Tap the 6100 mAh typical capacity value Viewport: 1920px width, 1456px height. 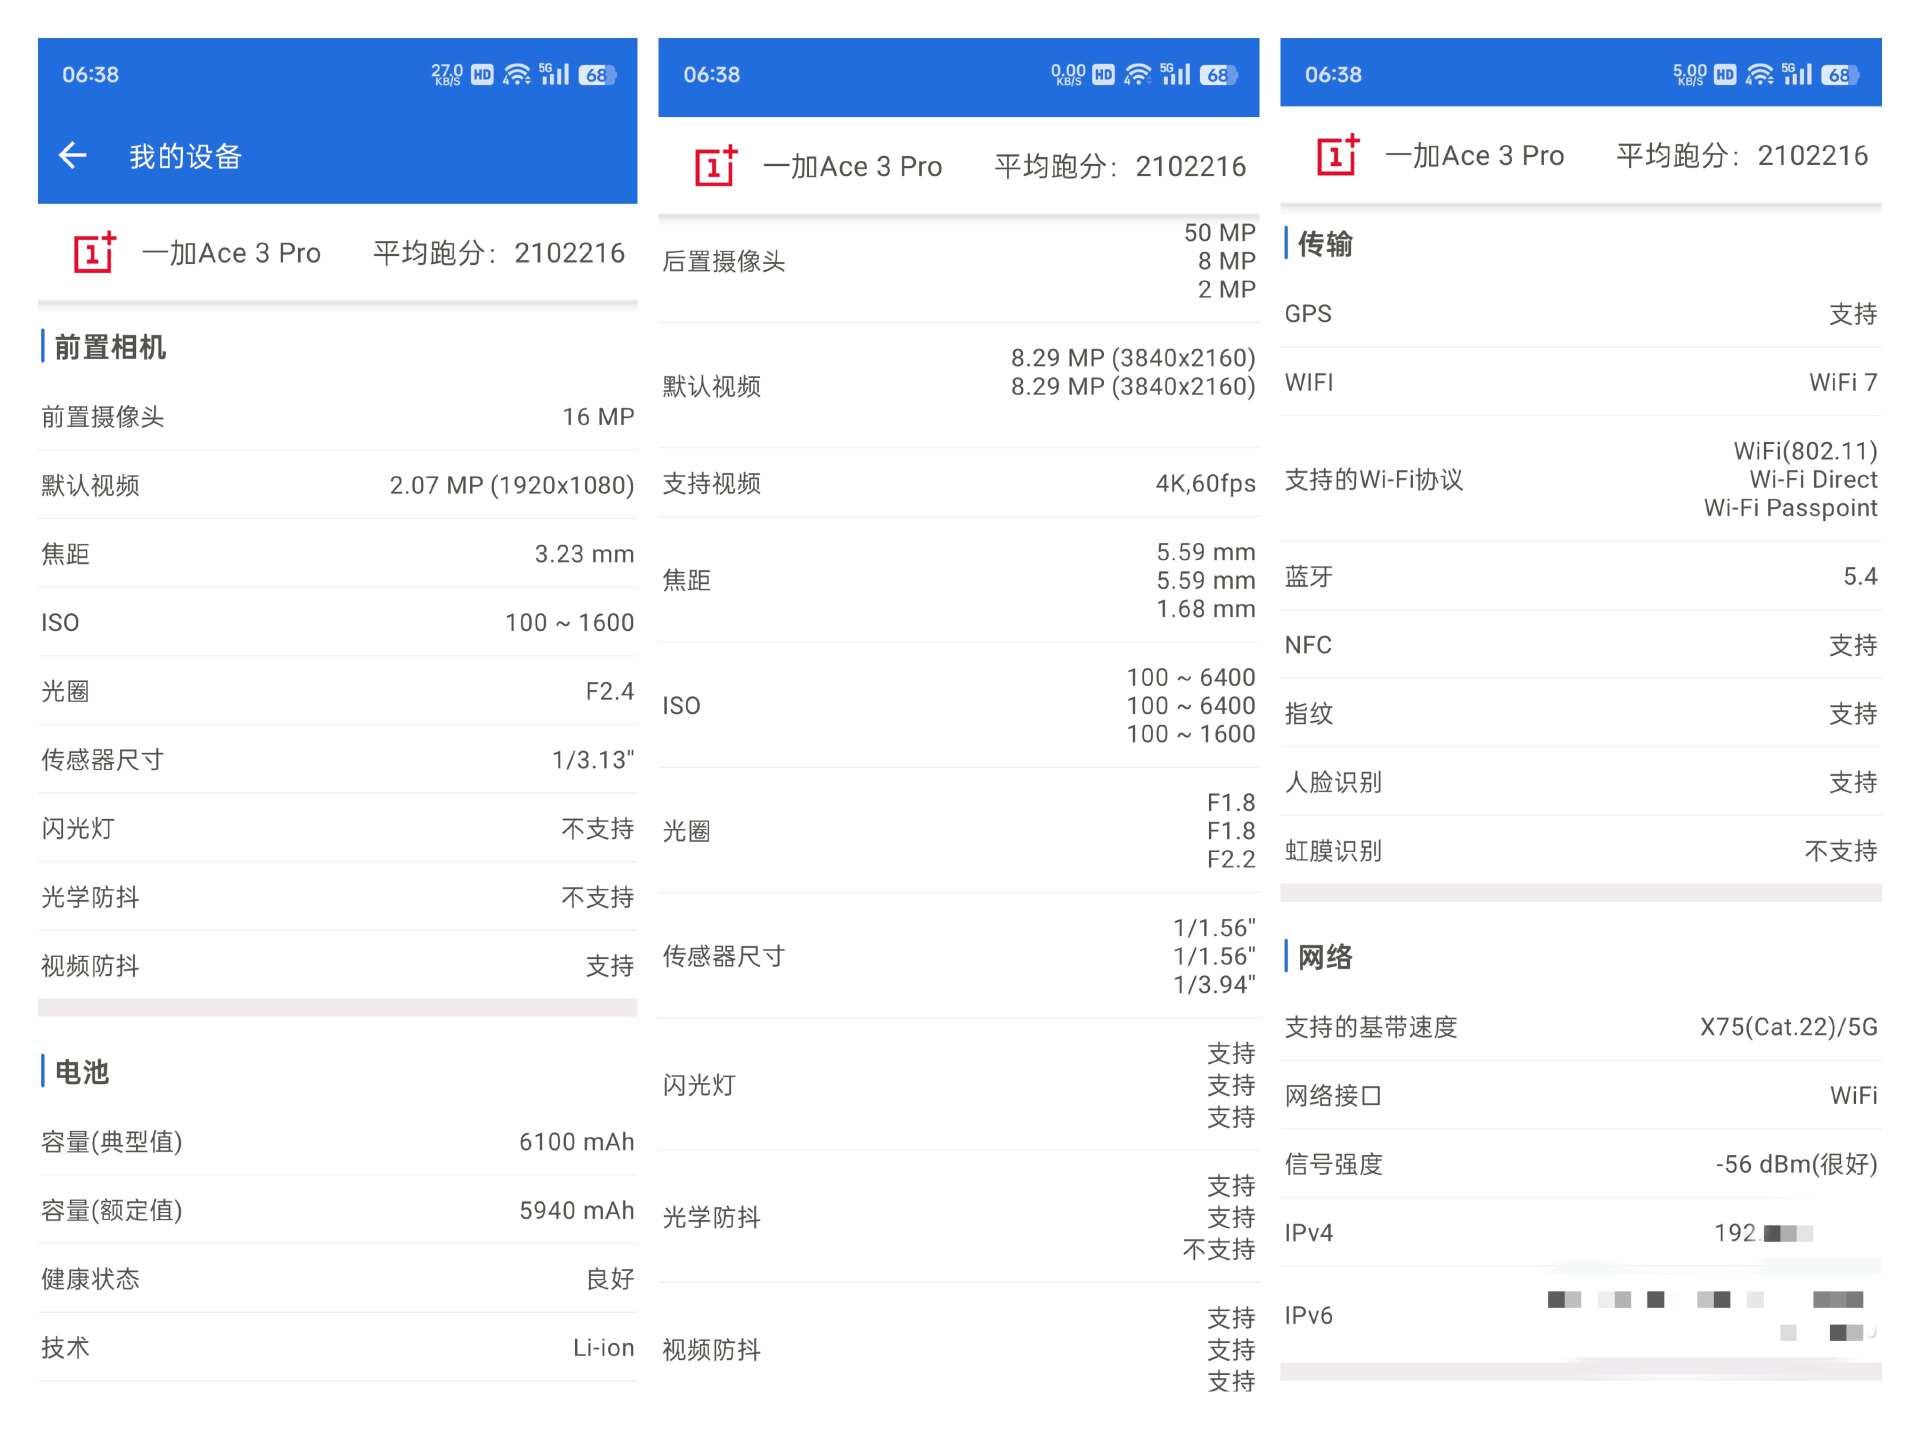576,1142
